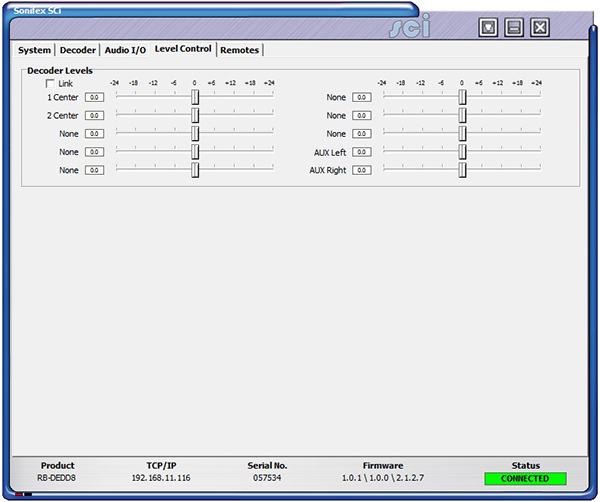600x502 pixels.
Task: Click the product name RB-DEDD8
Action: click(x=57, y=478)
